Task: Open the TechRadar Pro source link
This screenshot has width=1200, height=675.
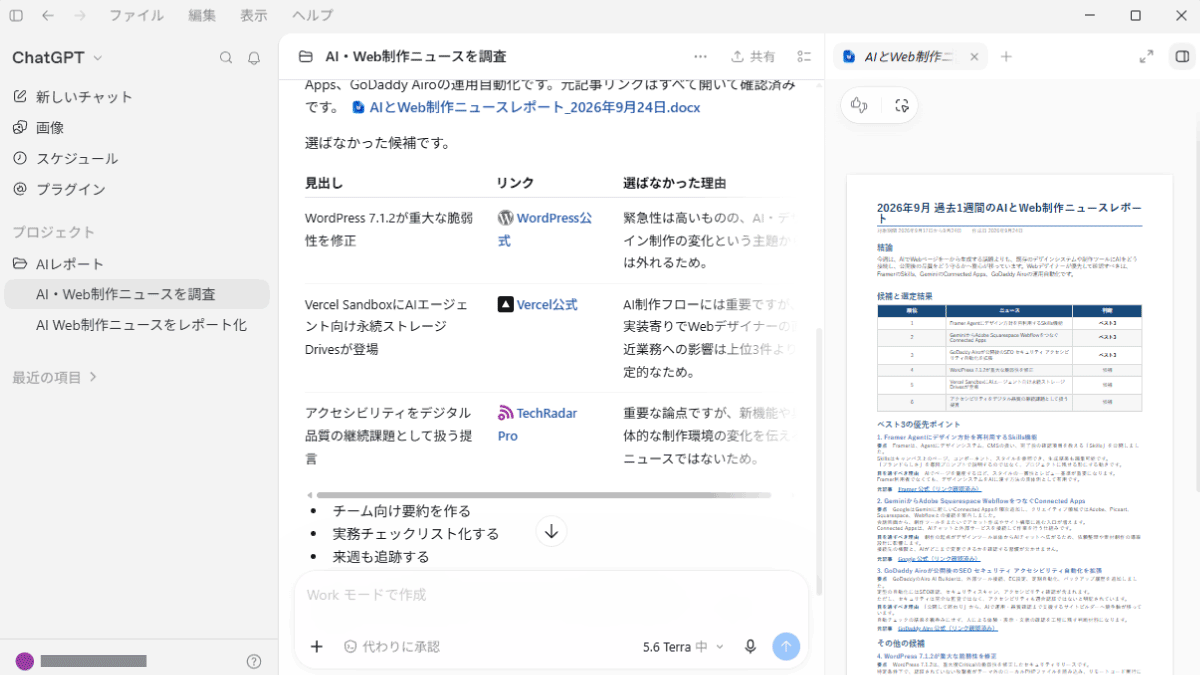Action: [x=538, y=424]
